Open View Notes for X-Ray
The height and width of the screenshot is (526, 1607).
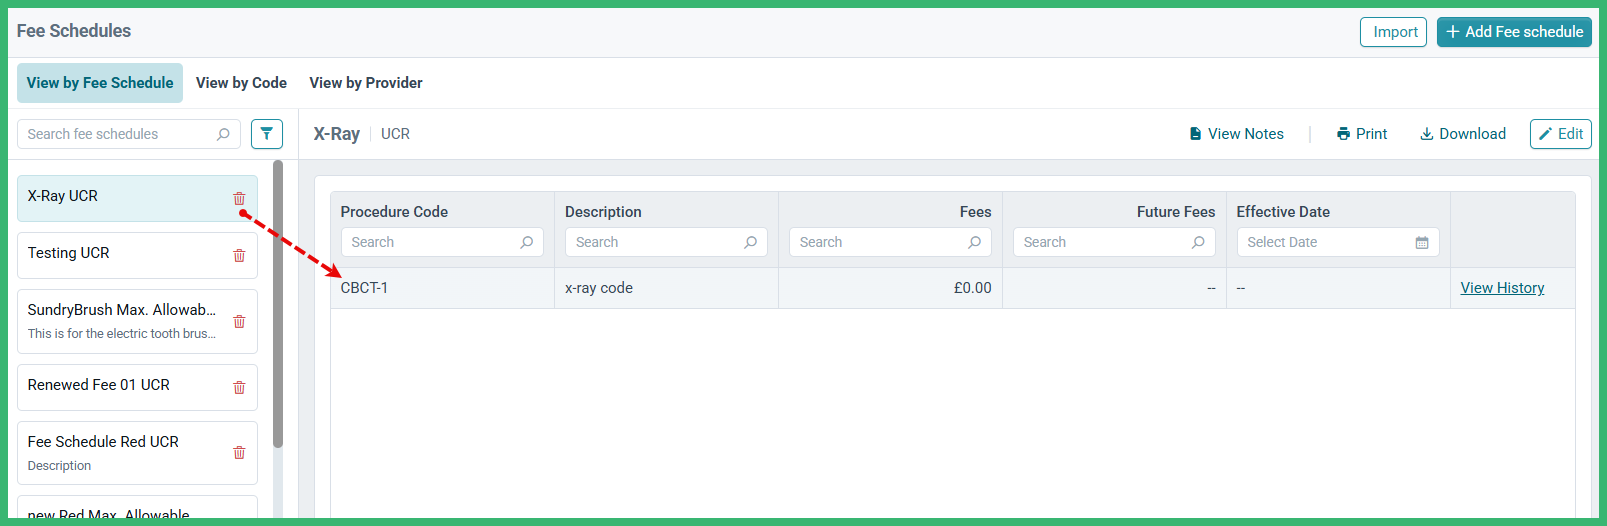1236,134
